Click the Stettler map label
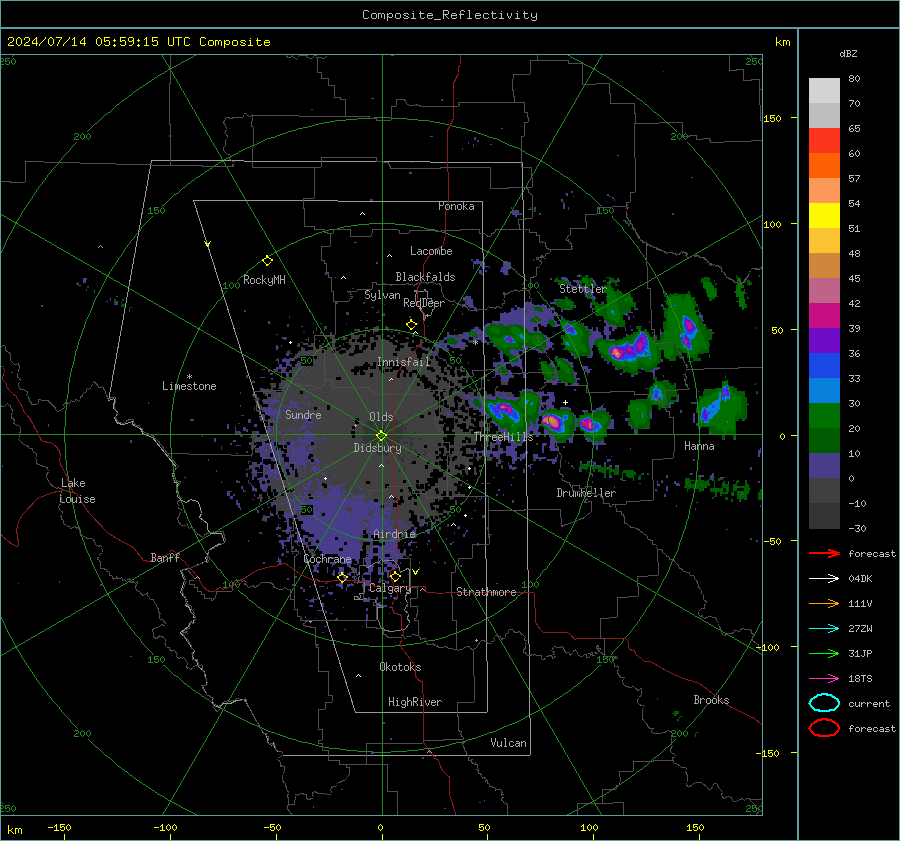Image resolution: width=900 pixels, height=841 pixels. click(x=583, y=289)
